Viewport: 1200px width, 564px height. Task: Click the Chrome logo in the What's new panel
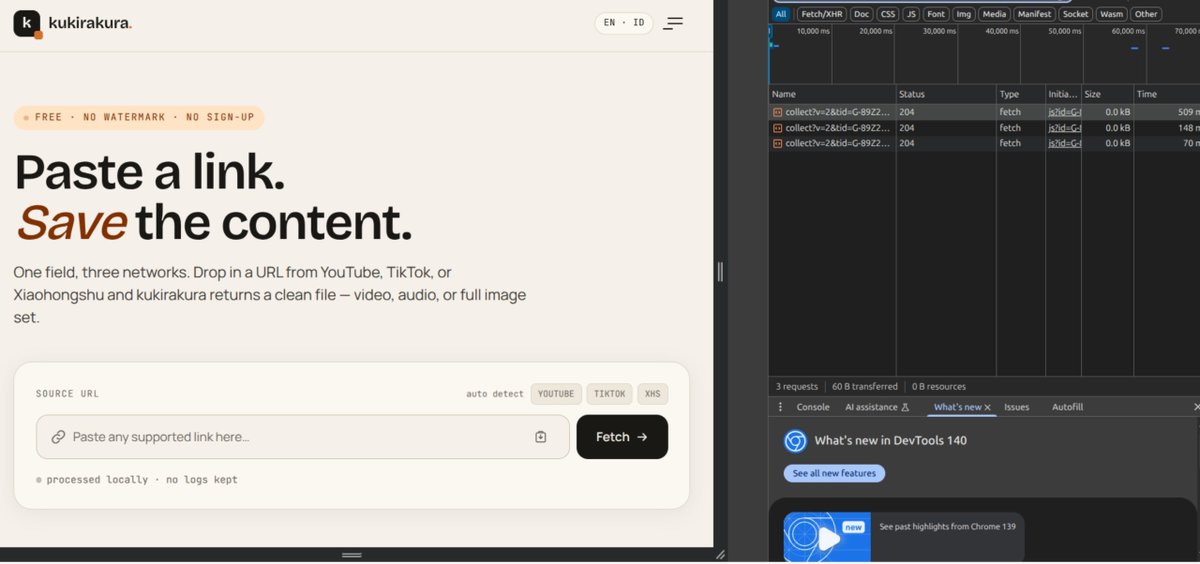(795, 440)
